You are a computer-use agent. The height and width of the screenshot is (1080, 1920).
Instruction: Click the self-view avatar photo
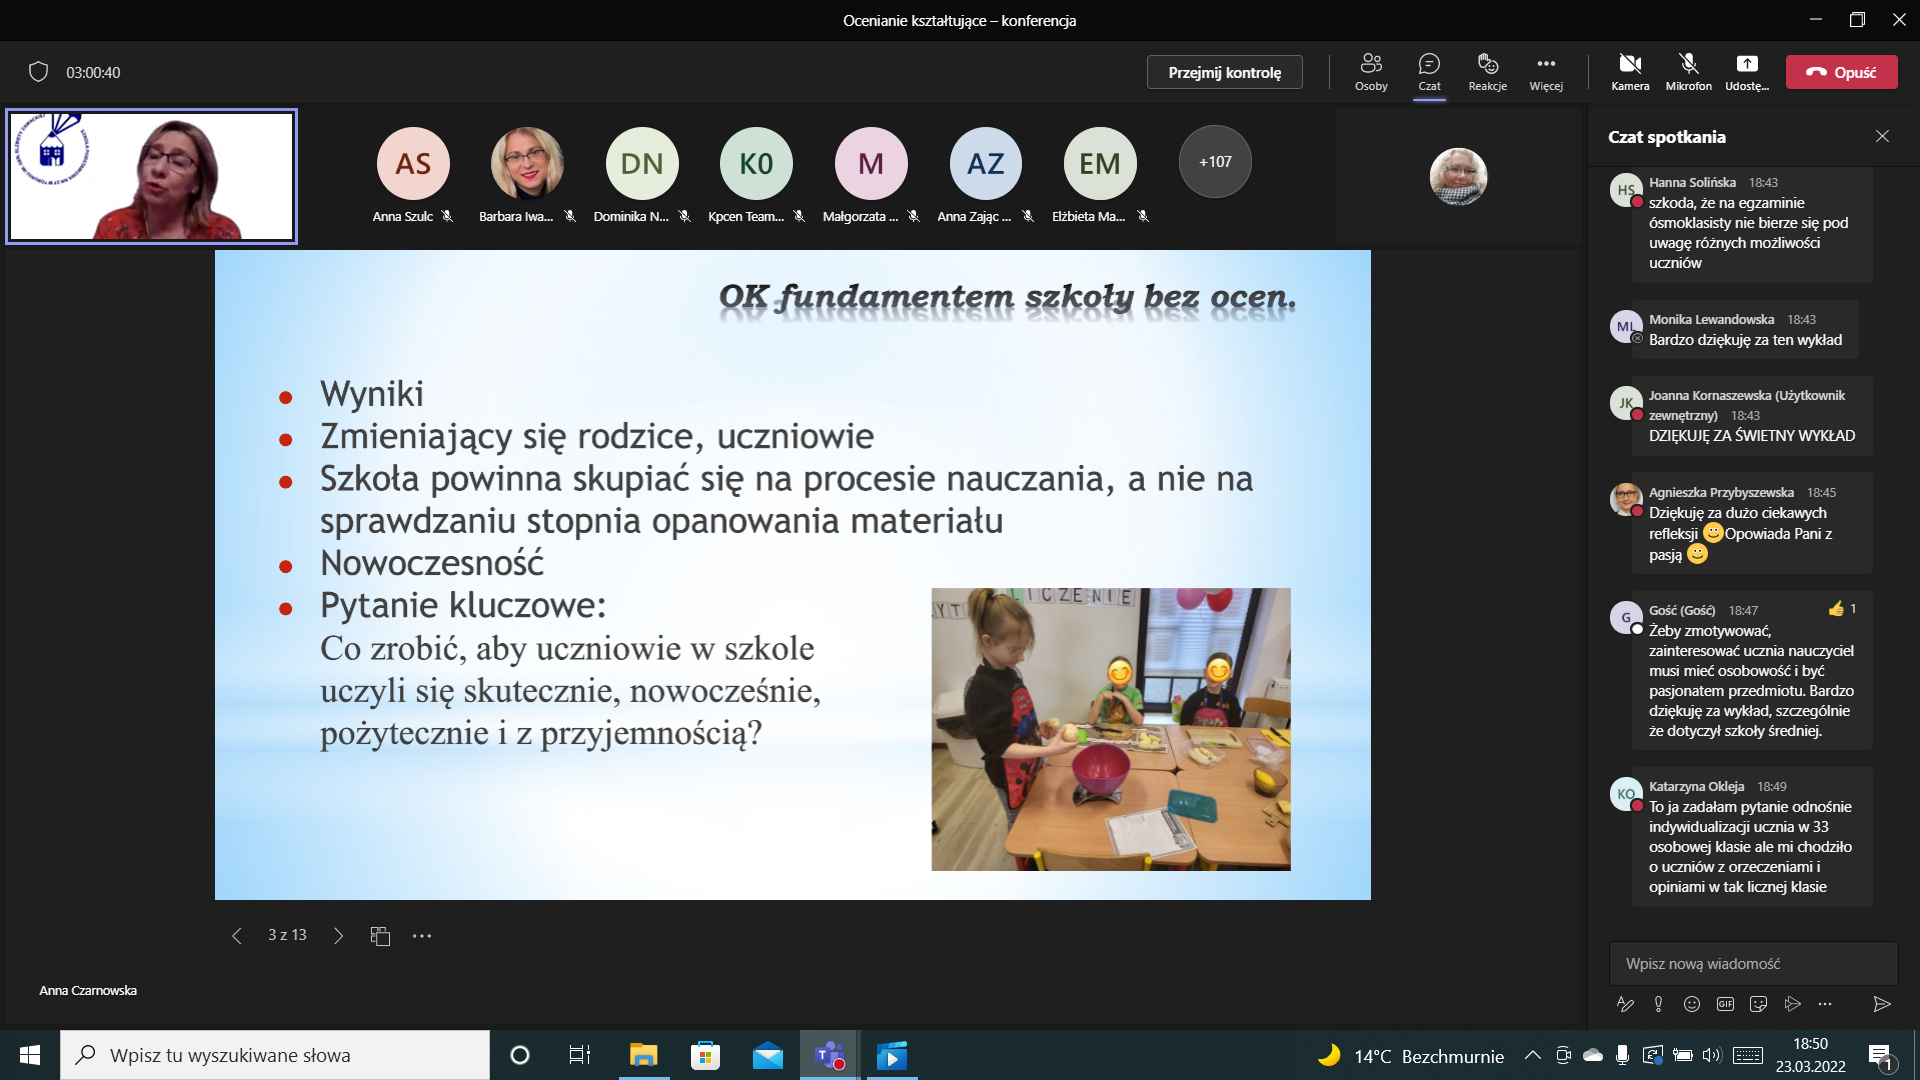point(1458,177)
